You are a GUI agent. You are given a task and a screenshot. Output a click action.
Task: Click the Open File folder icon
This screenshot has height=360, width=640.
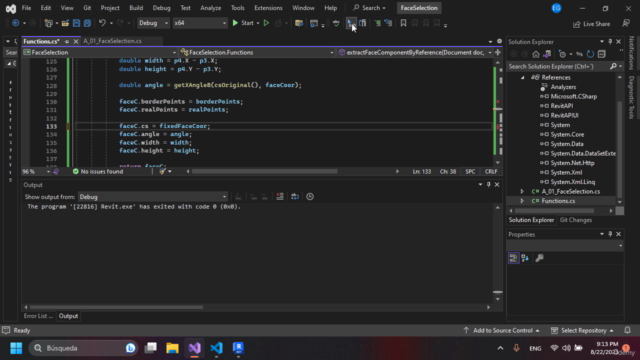pos(65,23)
